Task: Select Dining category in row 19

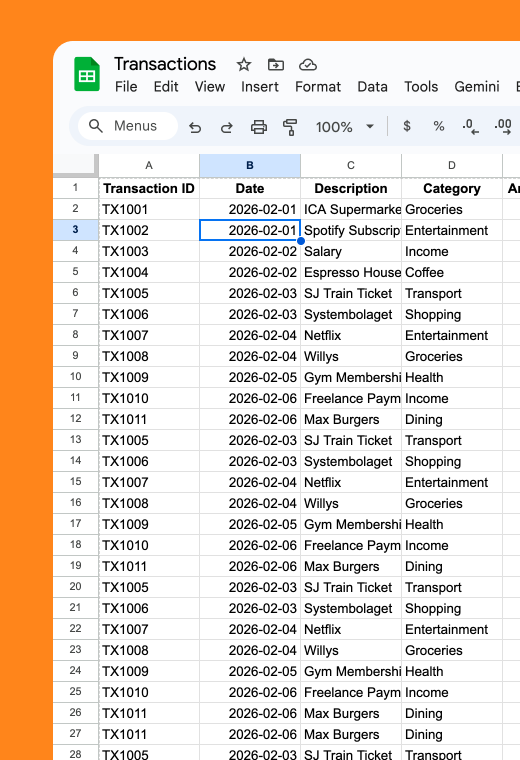Action: coord(452,566)
